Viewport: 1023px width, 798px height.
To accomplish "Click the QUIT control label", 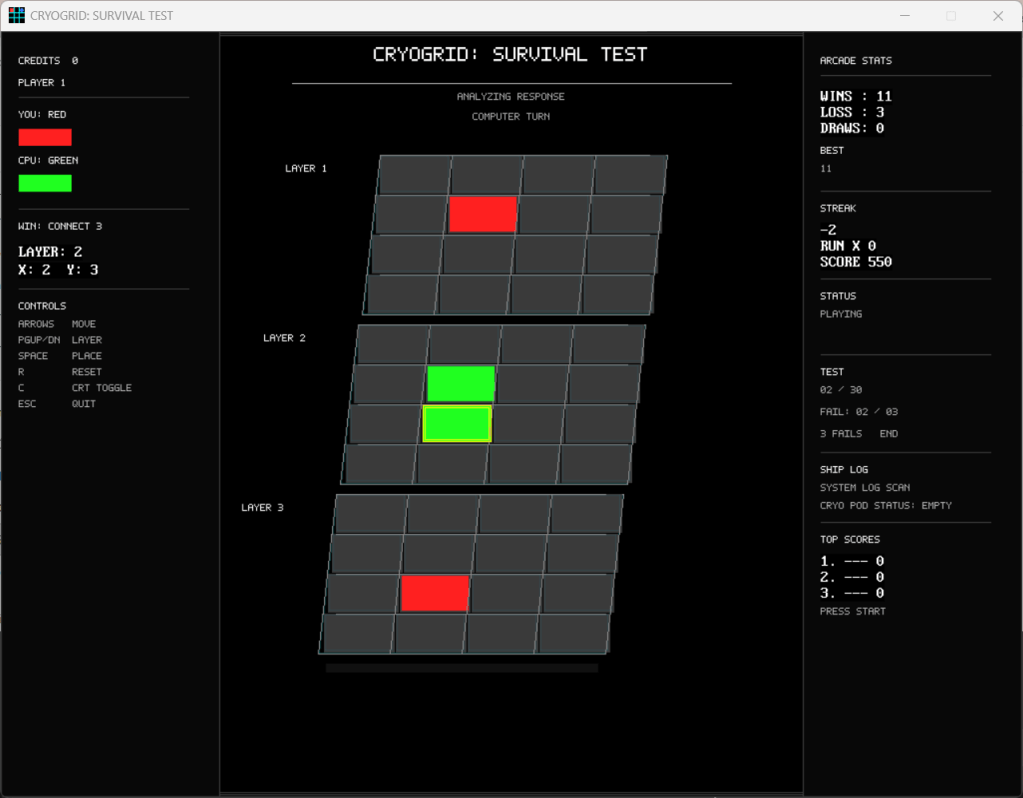I will pos(84,404).
